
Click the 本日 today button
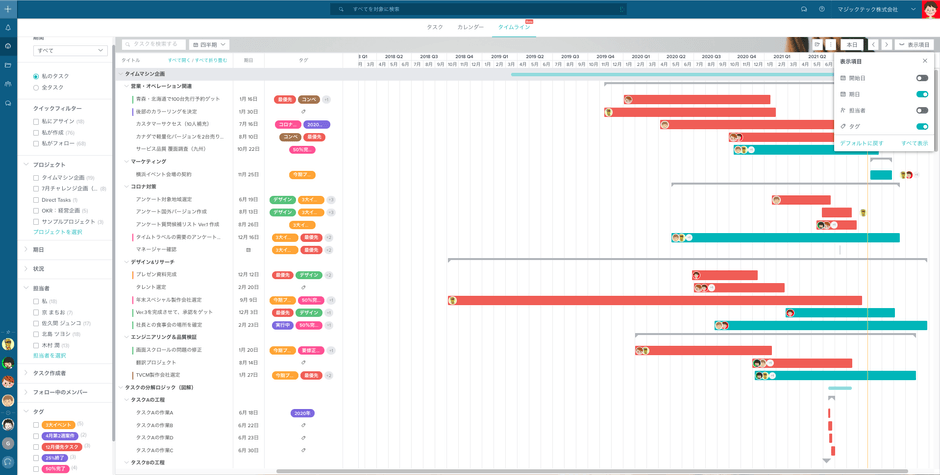pyautogui.click(x=852, y=45)
